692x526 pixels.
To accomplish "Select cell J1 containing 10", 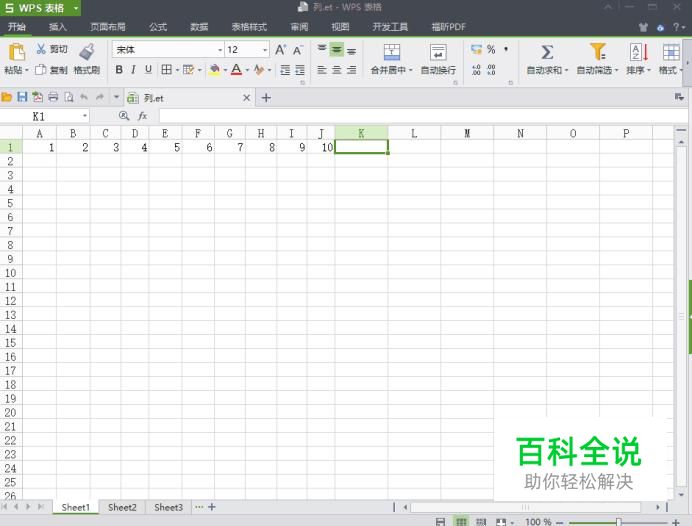I will click(x=321, y=147).
